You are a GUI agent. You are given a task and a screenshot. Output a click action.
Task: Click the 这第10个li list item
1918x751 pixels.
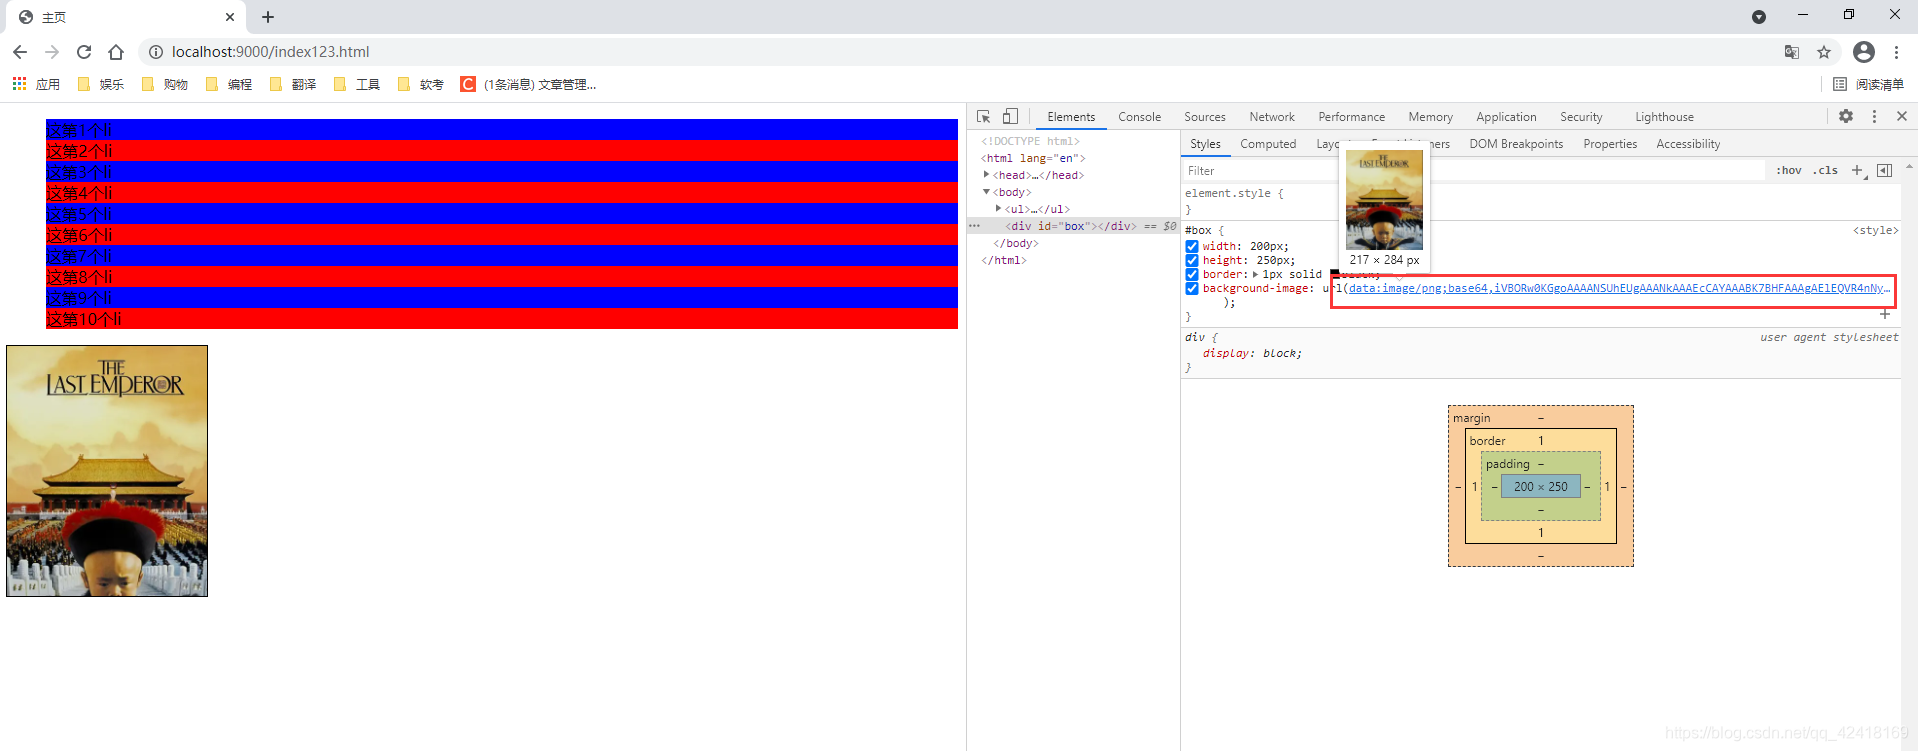coord(502,319)
